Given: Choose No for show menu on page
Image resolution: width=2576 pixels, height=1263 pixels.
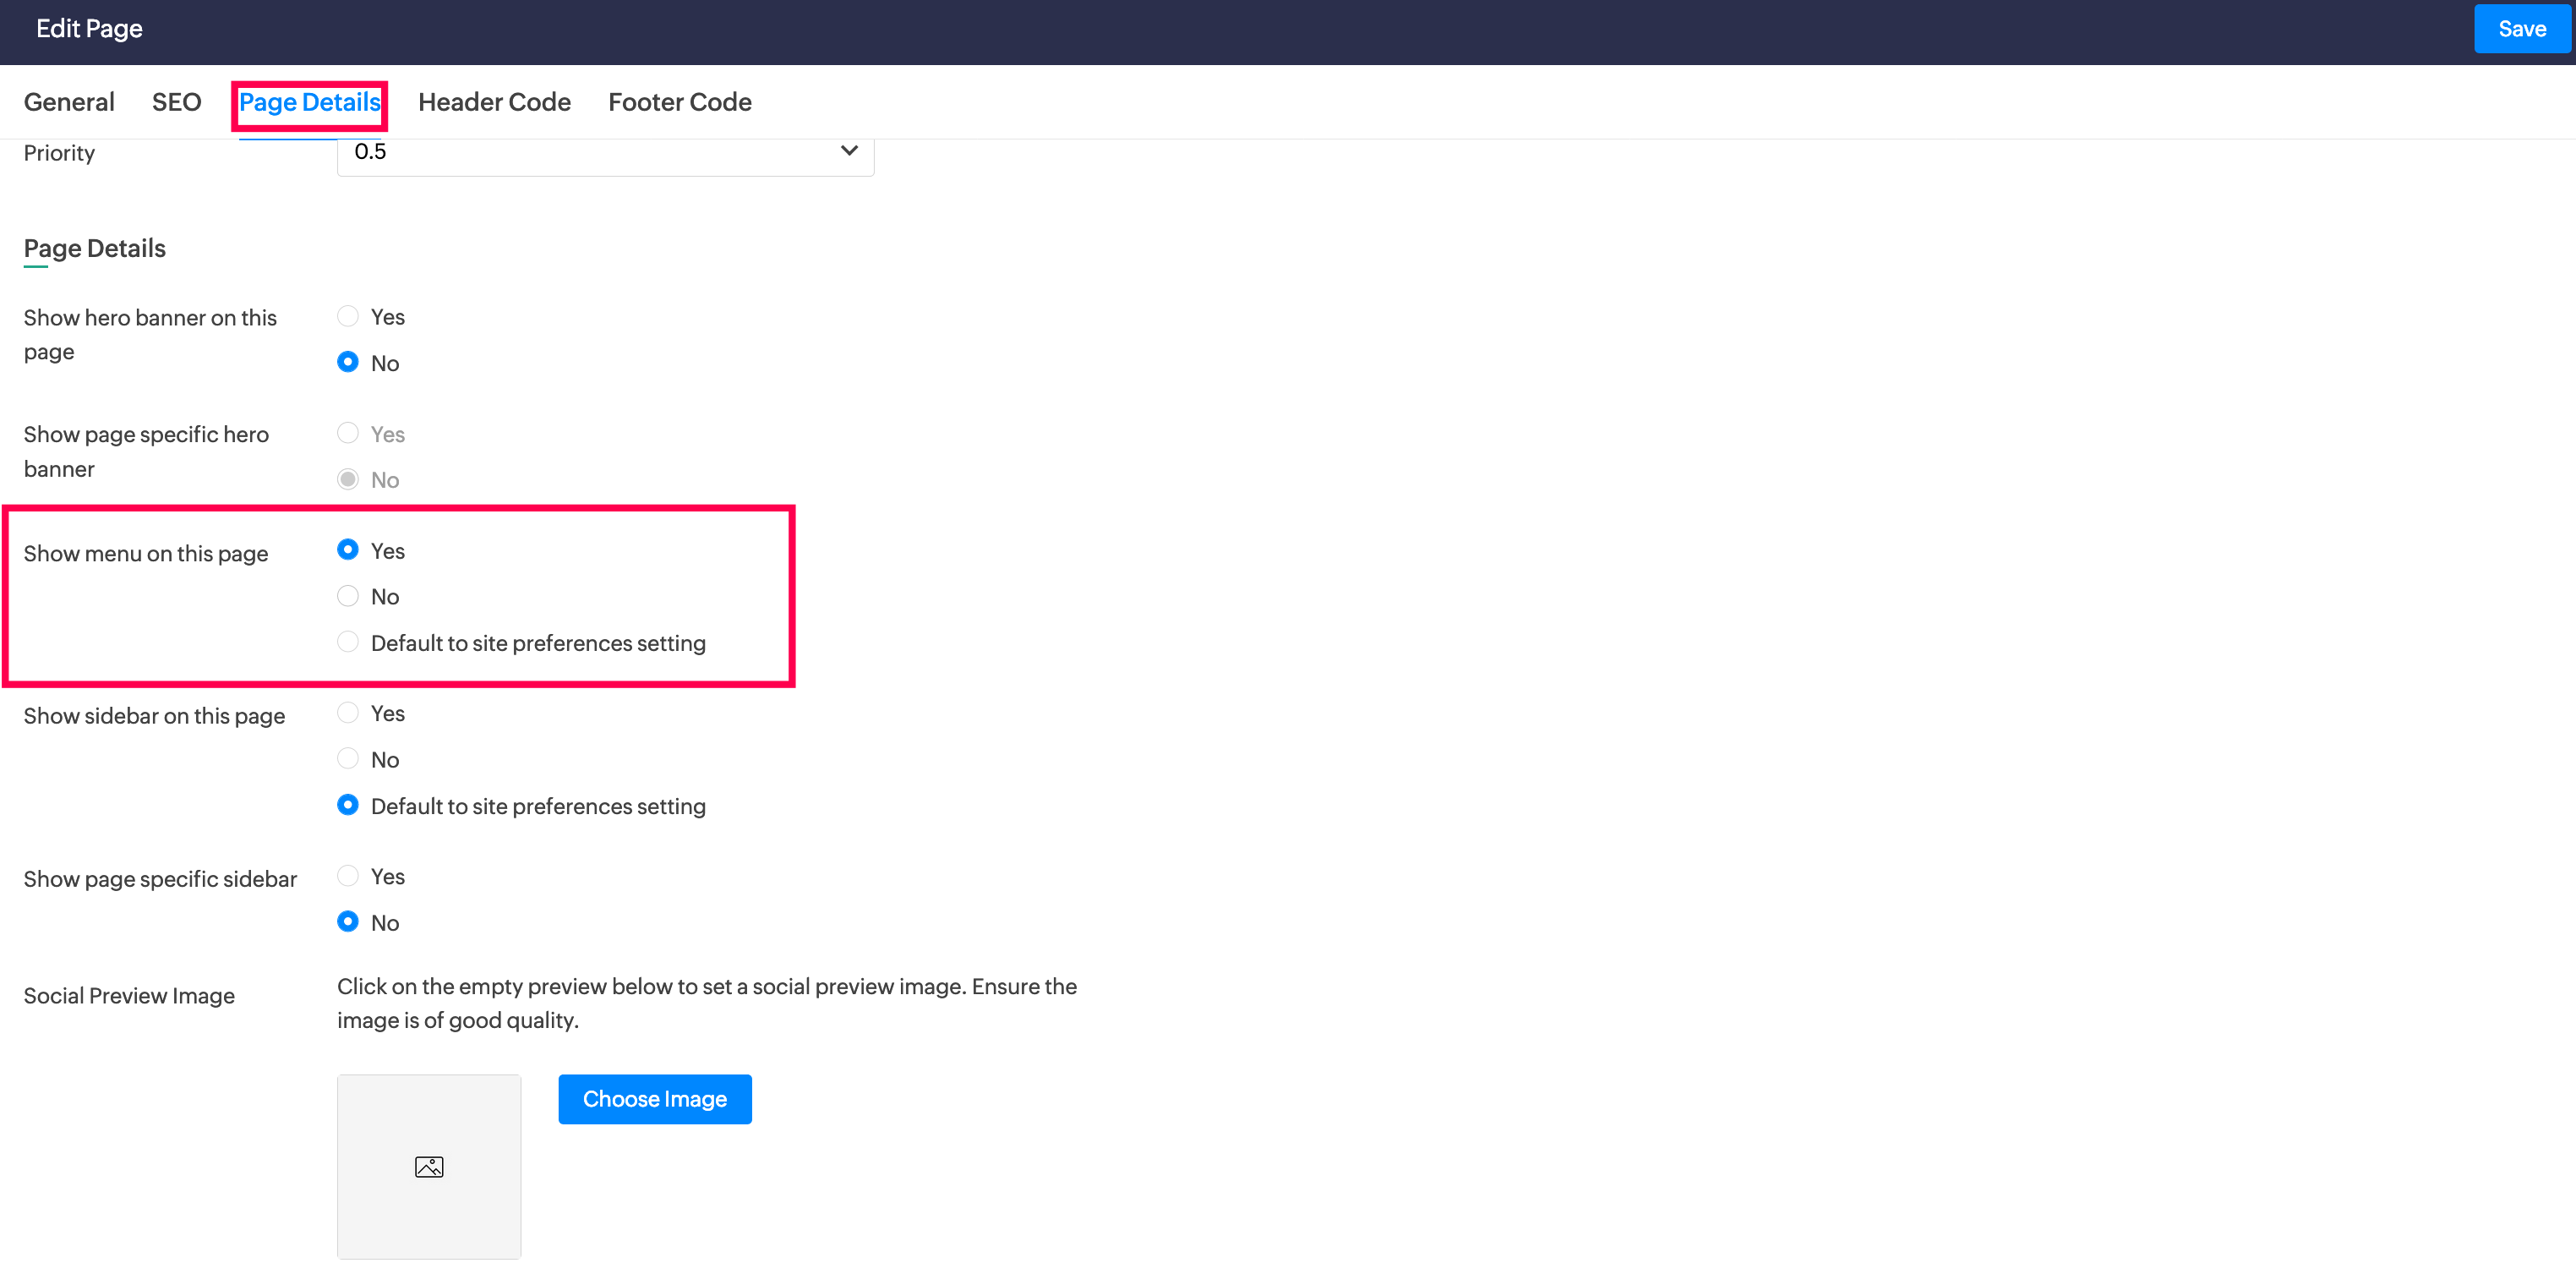Looking at the screenshot, I should pyautogui.click(x=348, y=596).
